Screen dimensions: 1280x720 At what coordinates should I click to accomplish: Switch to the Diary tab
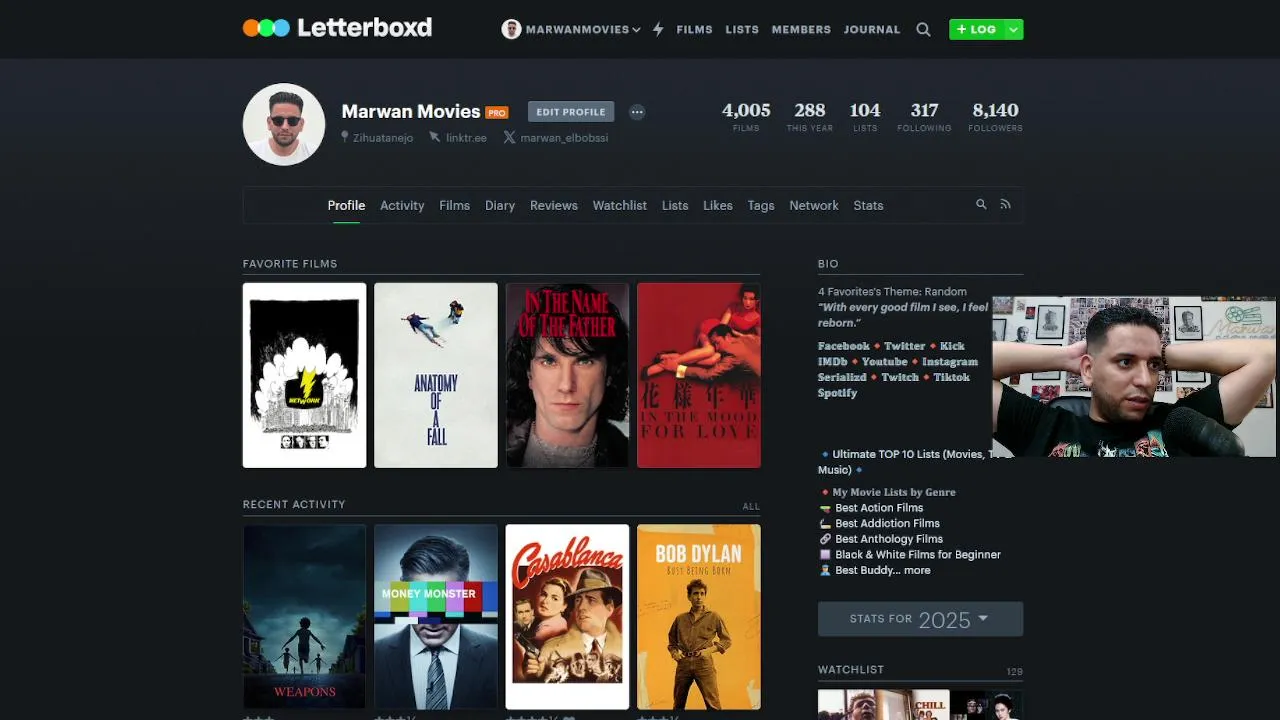500,205
